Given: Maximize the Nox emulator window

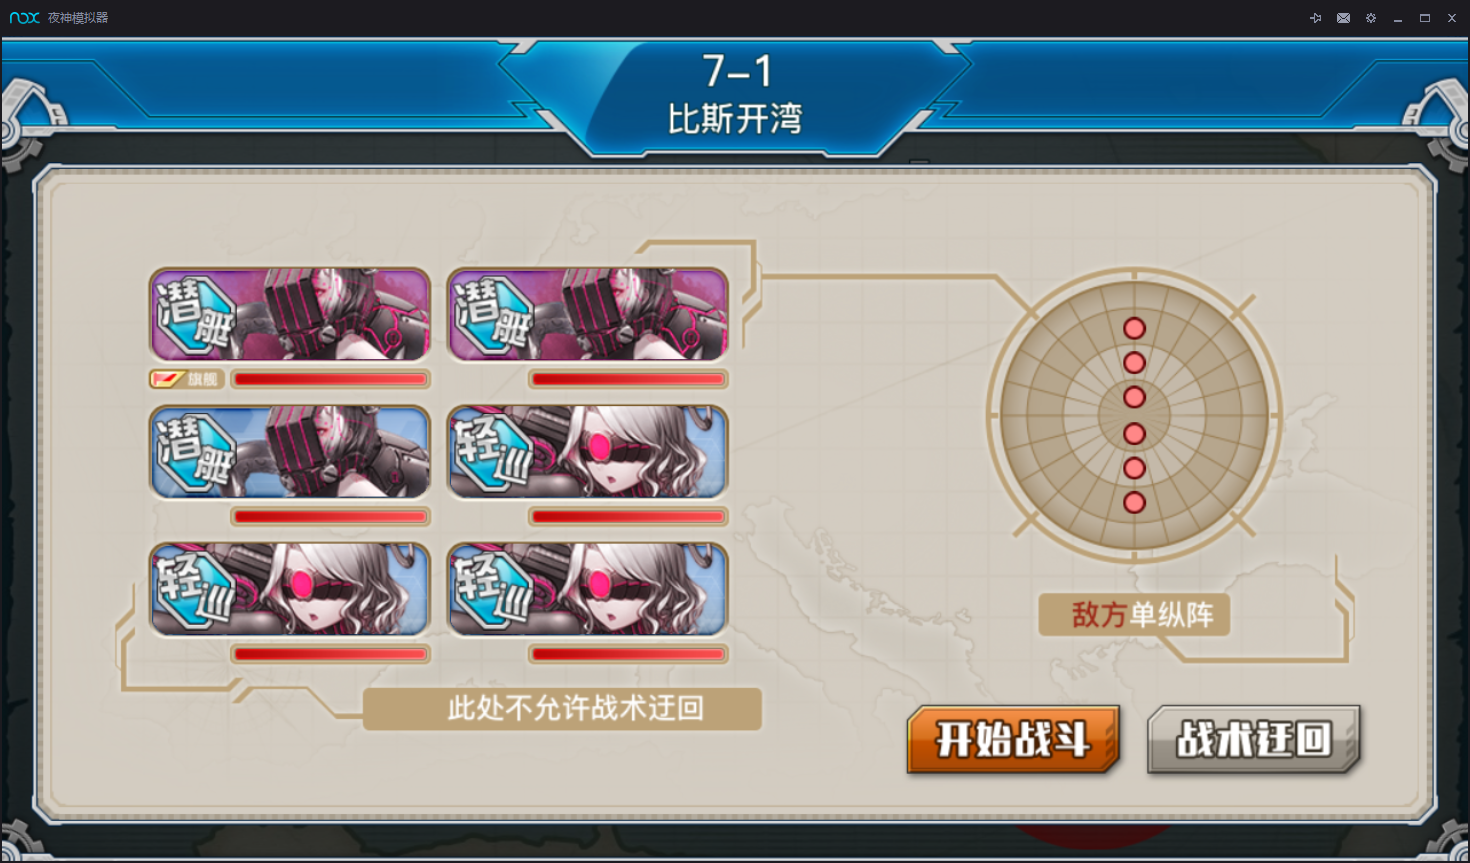Looking at the screenshot, I should pos(1425,18).
